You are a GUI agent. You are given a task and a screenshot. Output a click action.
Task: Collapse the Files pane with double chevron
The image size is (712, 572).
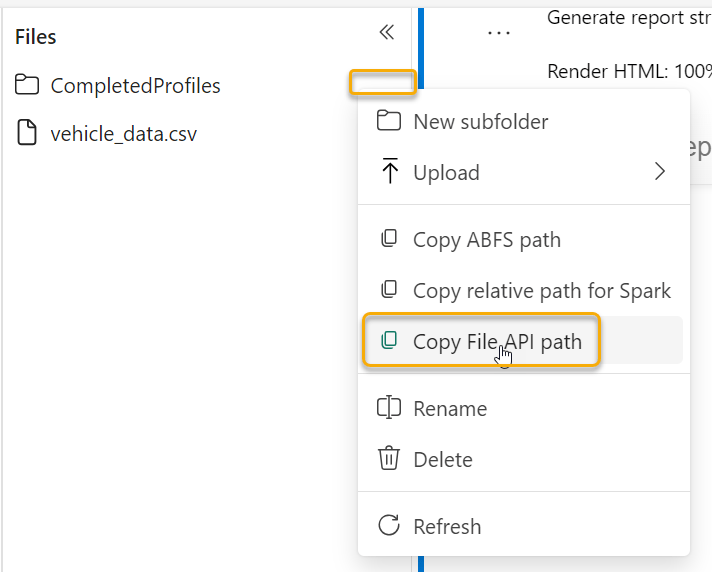pyautogui.click(x=387, y=33)
